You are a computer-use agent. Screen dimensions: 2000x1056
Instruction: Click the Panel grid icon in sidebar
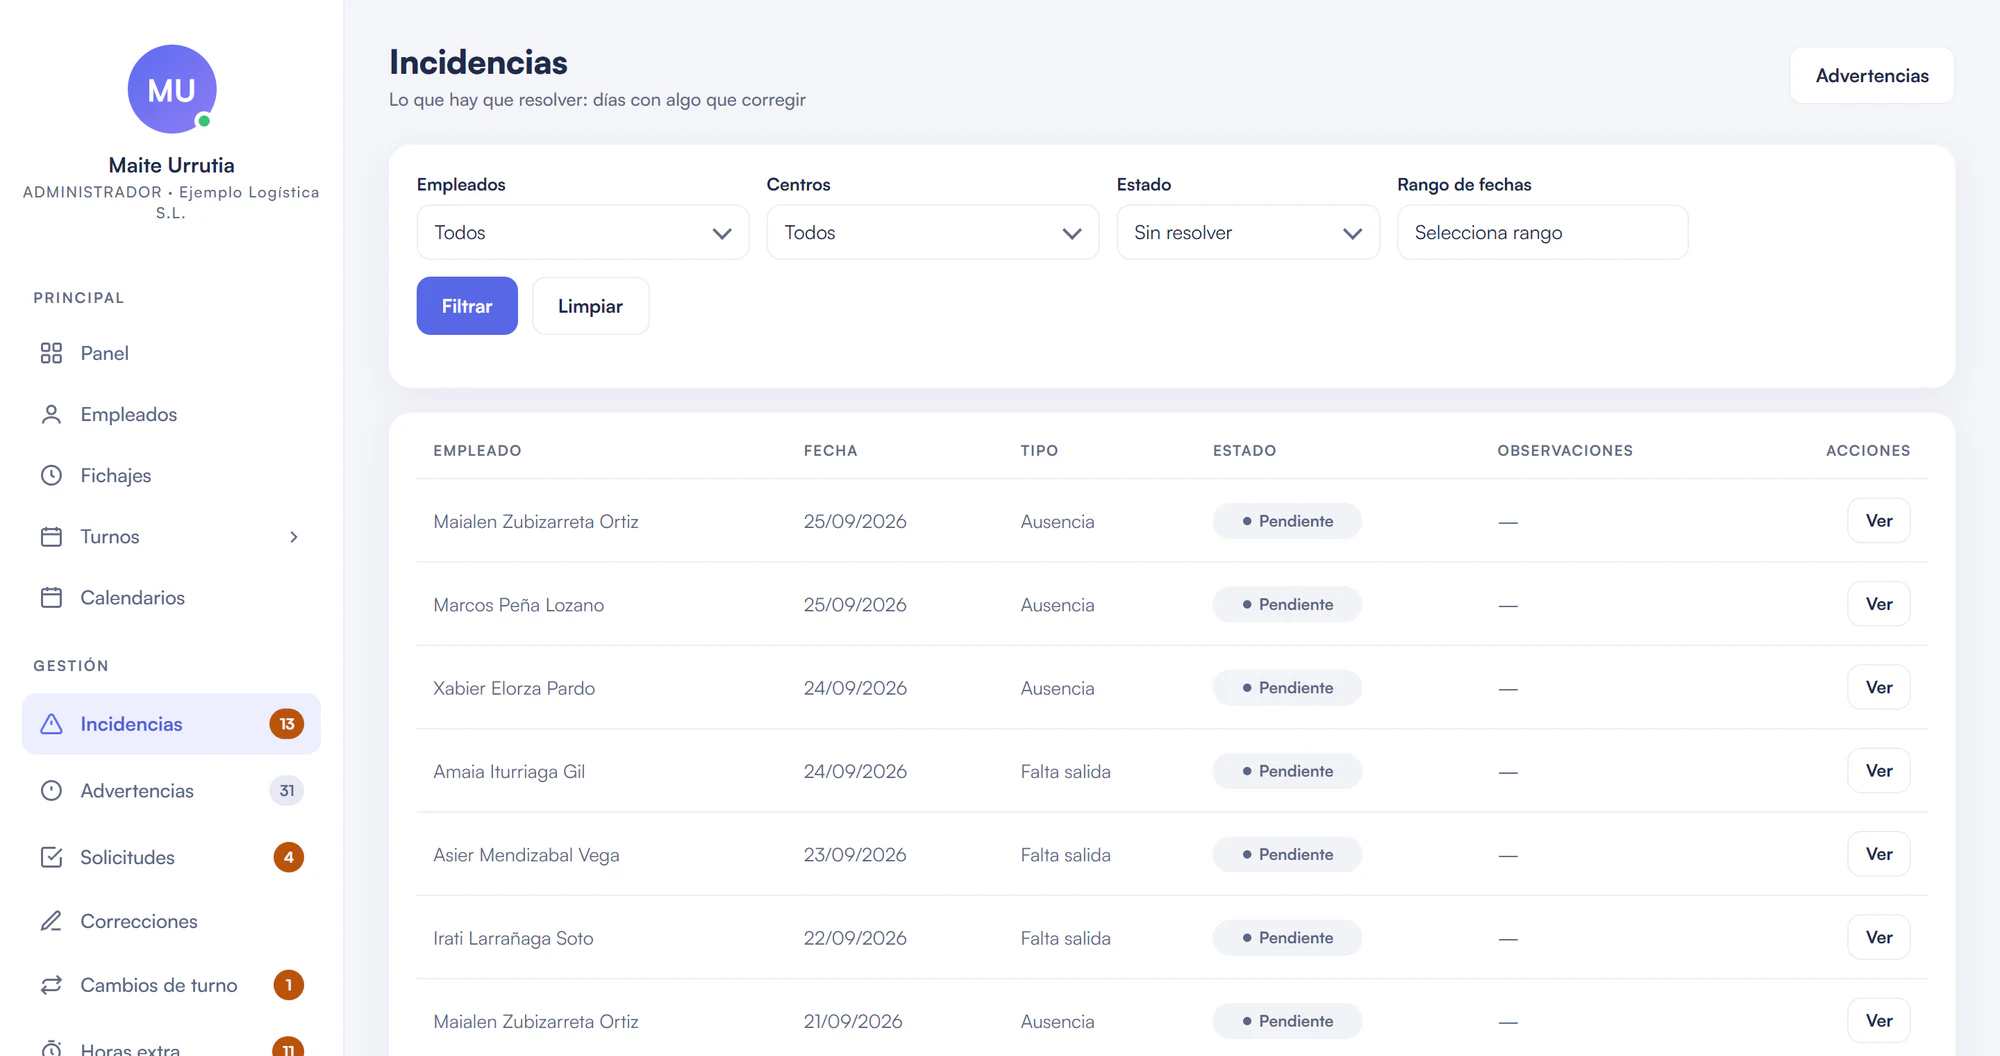point(51,353)
